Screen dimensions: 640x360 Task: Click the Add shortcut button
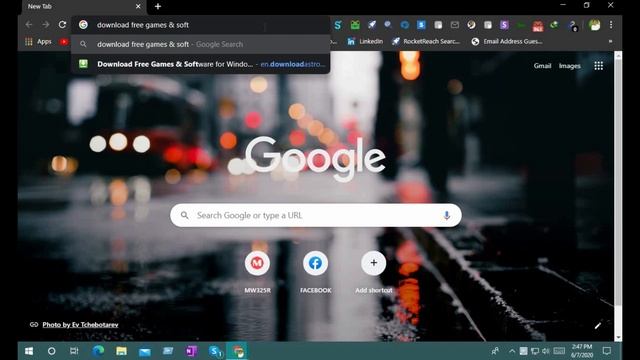pos(373,271)
